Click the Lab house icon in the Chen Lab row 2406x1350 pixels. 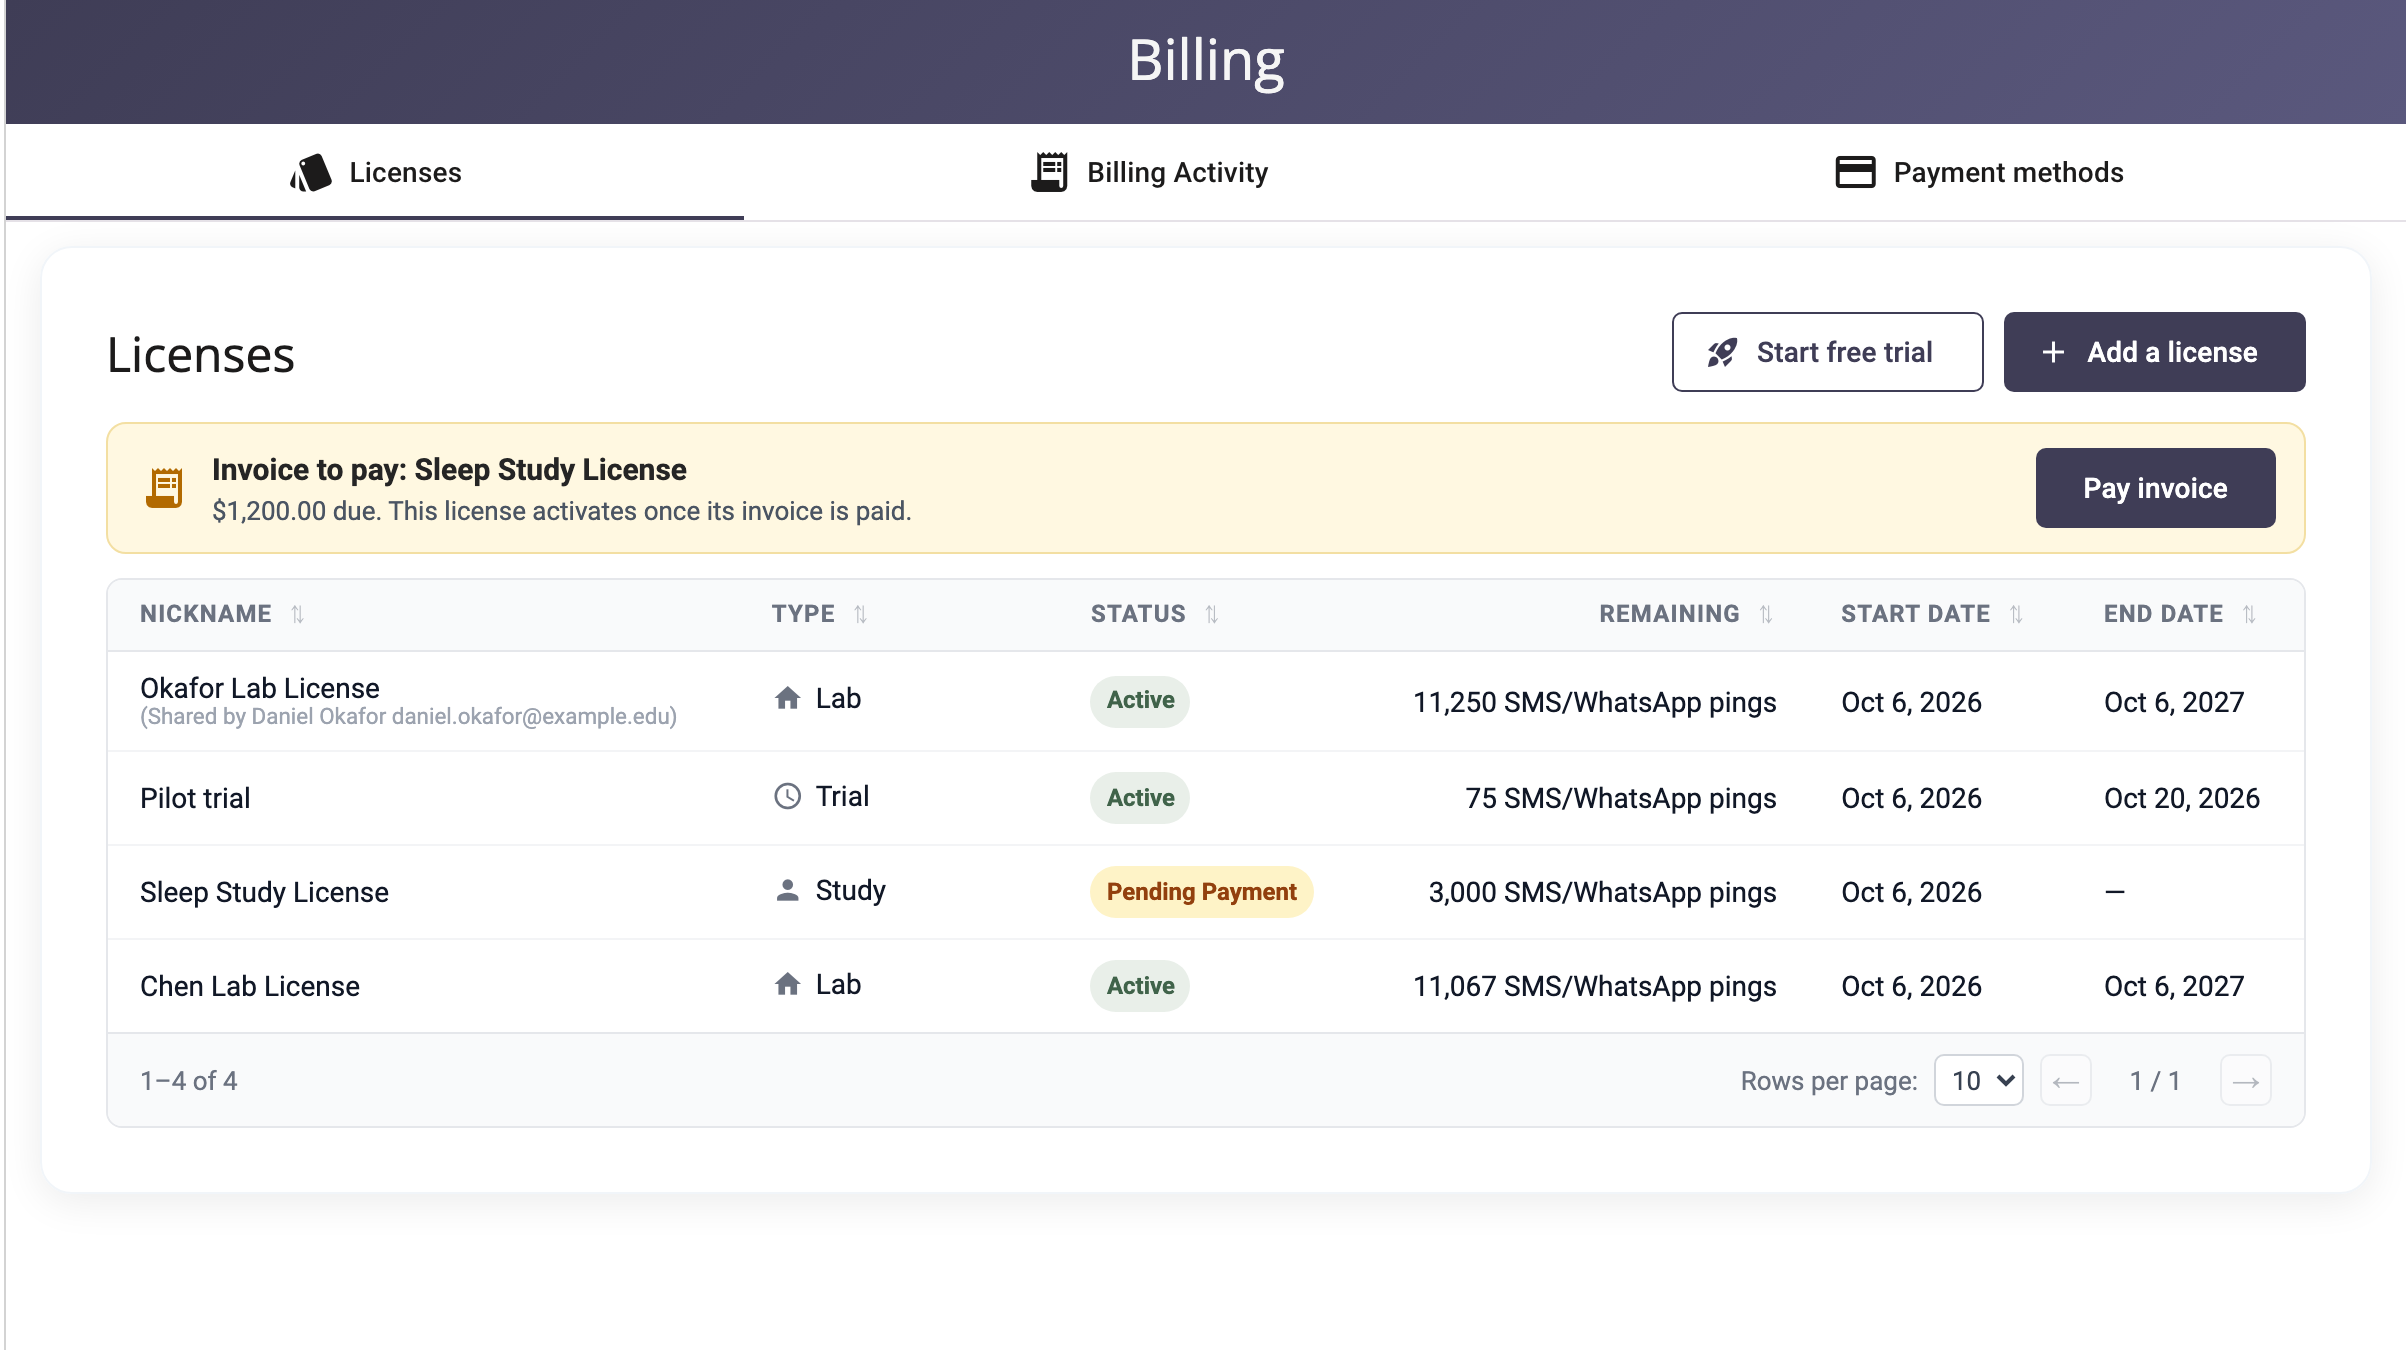click(x=788, y=984)
